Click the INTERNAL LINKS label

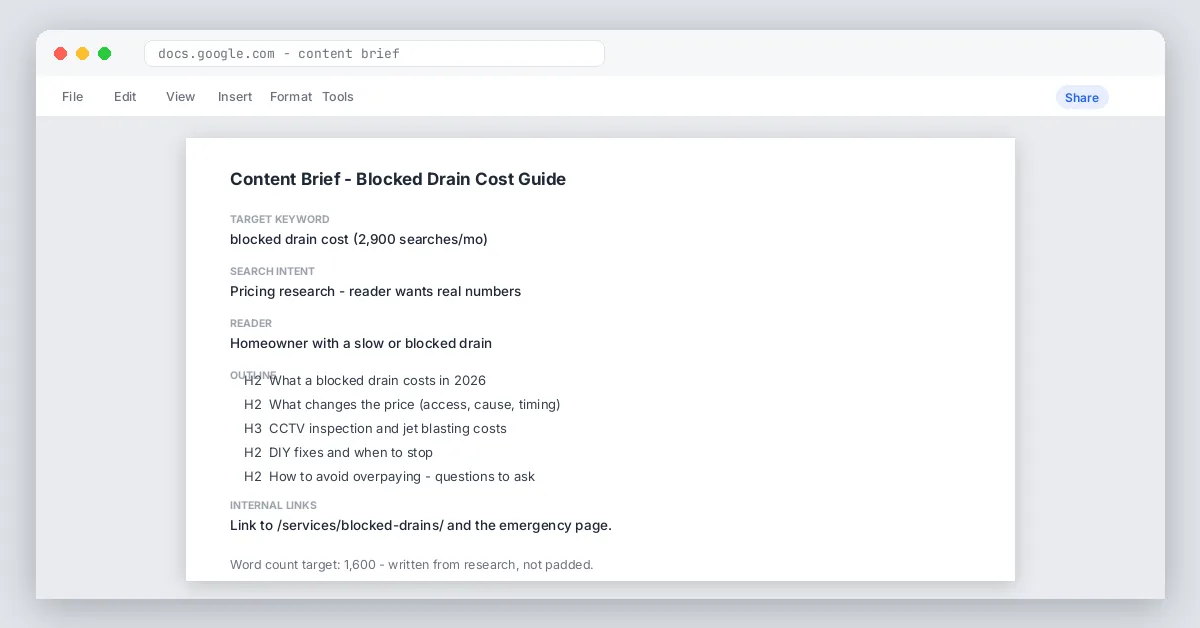tap(273, 505)
